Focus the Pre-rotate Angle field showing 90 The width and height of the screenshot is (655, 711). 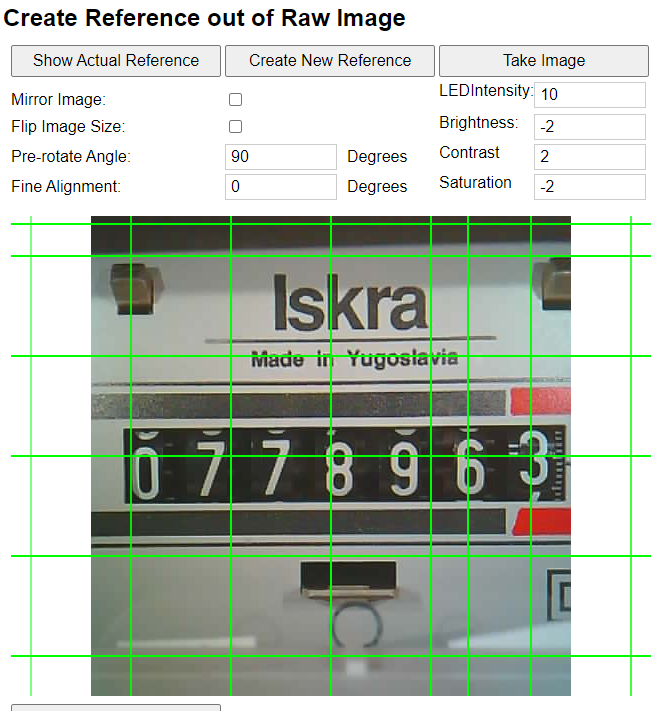tap(281, 157)
